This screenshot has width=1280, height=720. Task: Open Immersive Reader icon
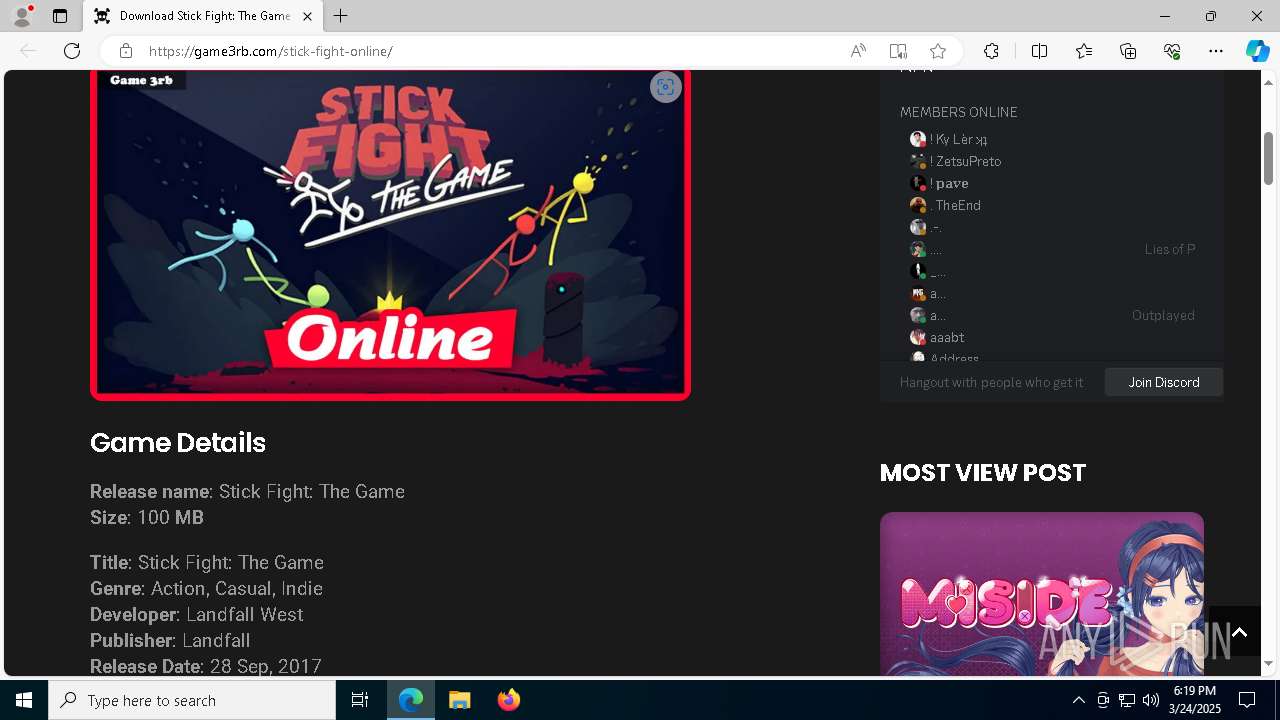tap(898, 51)
